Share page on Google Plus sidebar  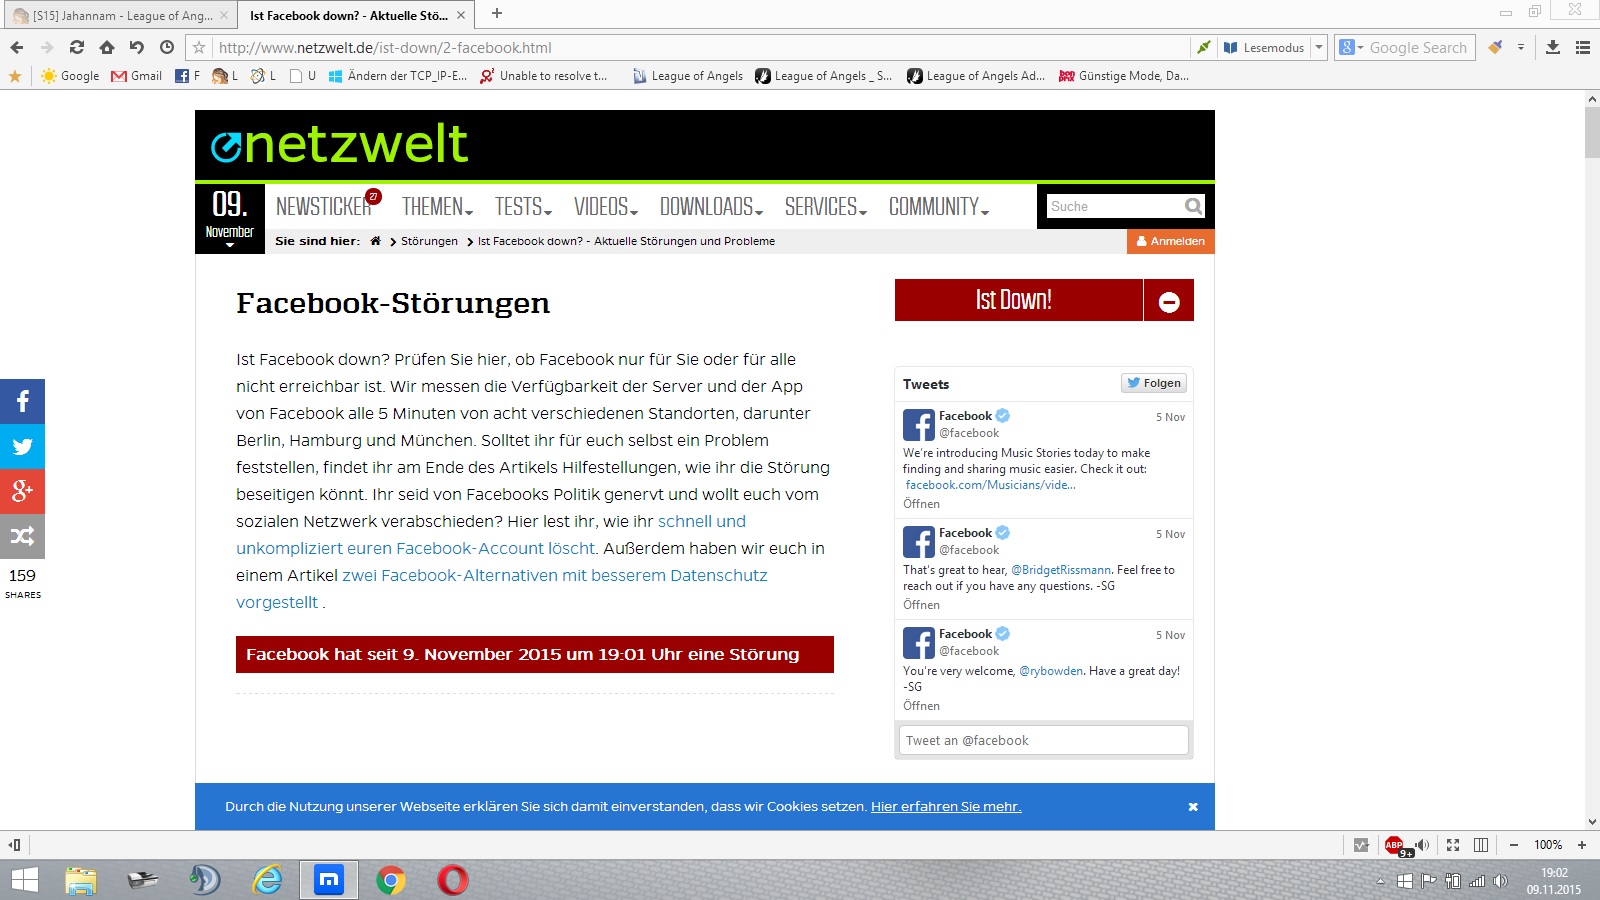[22, 491]
